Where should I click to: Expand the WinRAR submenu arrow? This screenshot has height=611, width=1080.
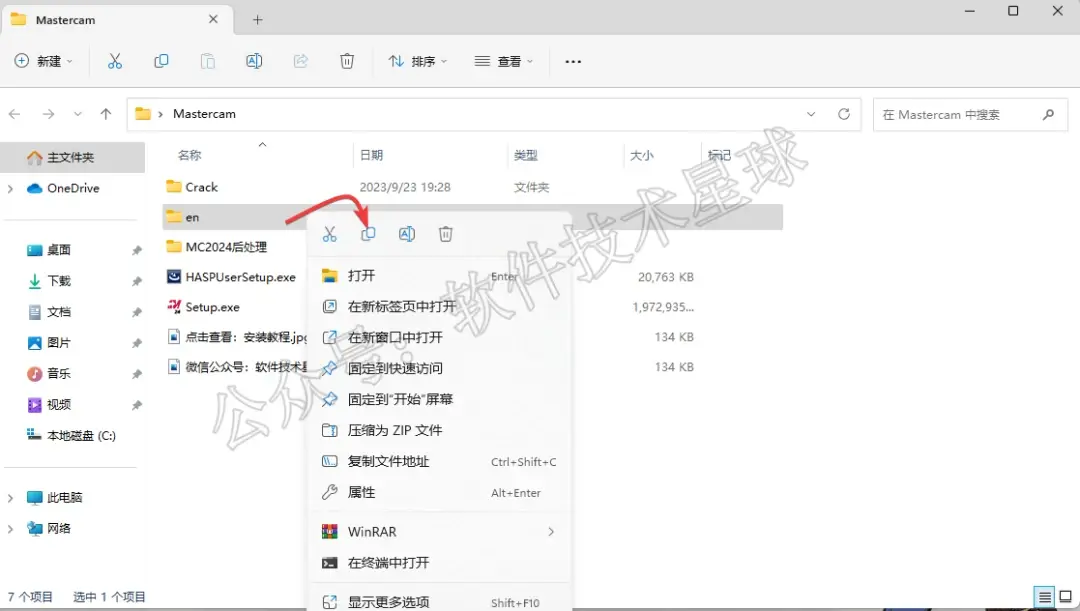tap(551, 532)
